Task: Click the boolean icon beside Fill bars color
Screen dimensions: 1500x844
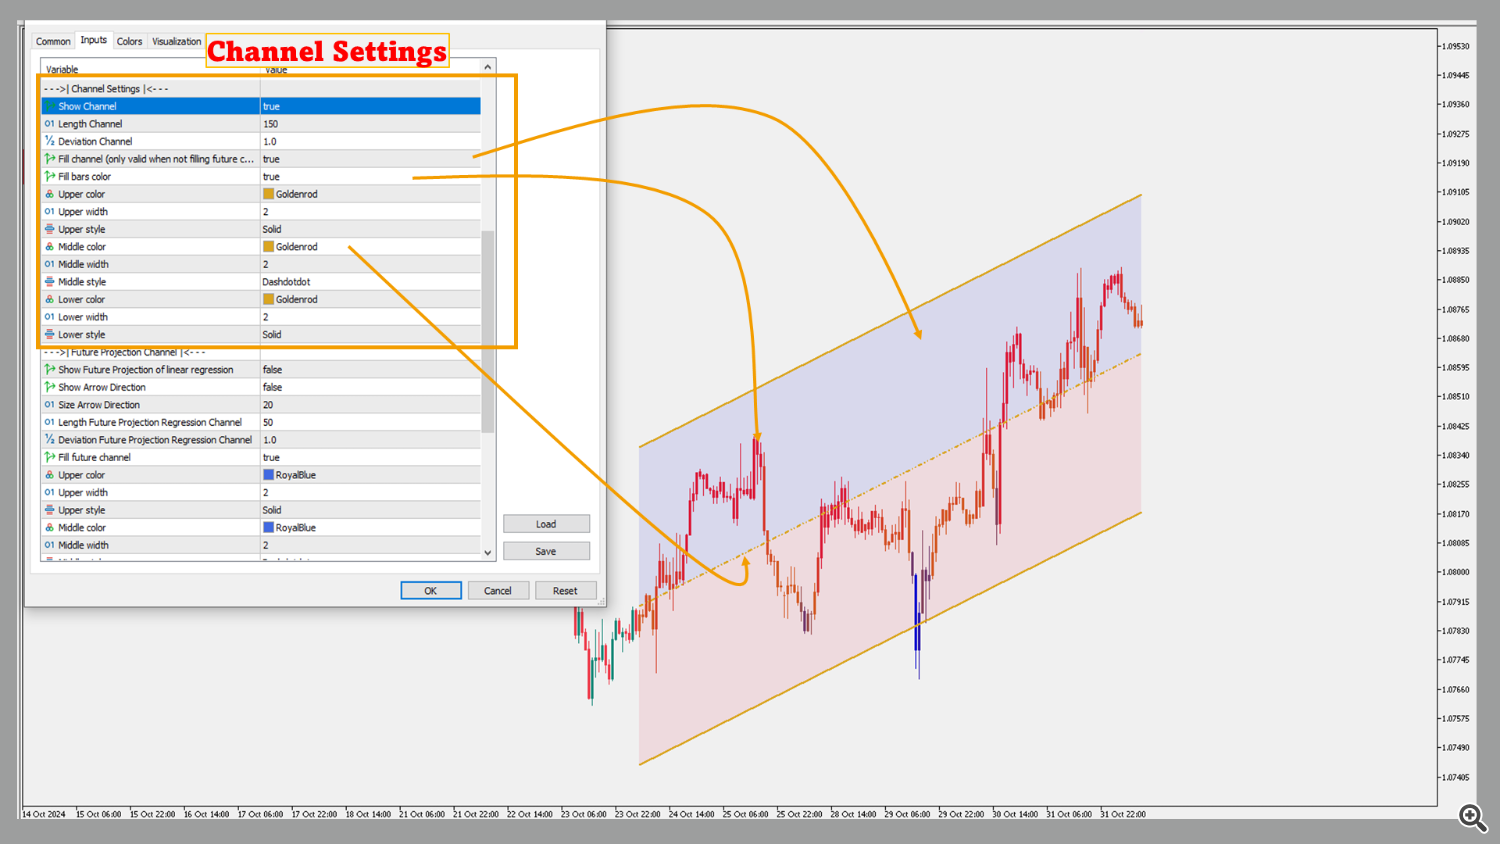Action: pyautogui.click(x=49, y=176)
